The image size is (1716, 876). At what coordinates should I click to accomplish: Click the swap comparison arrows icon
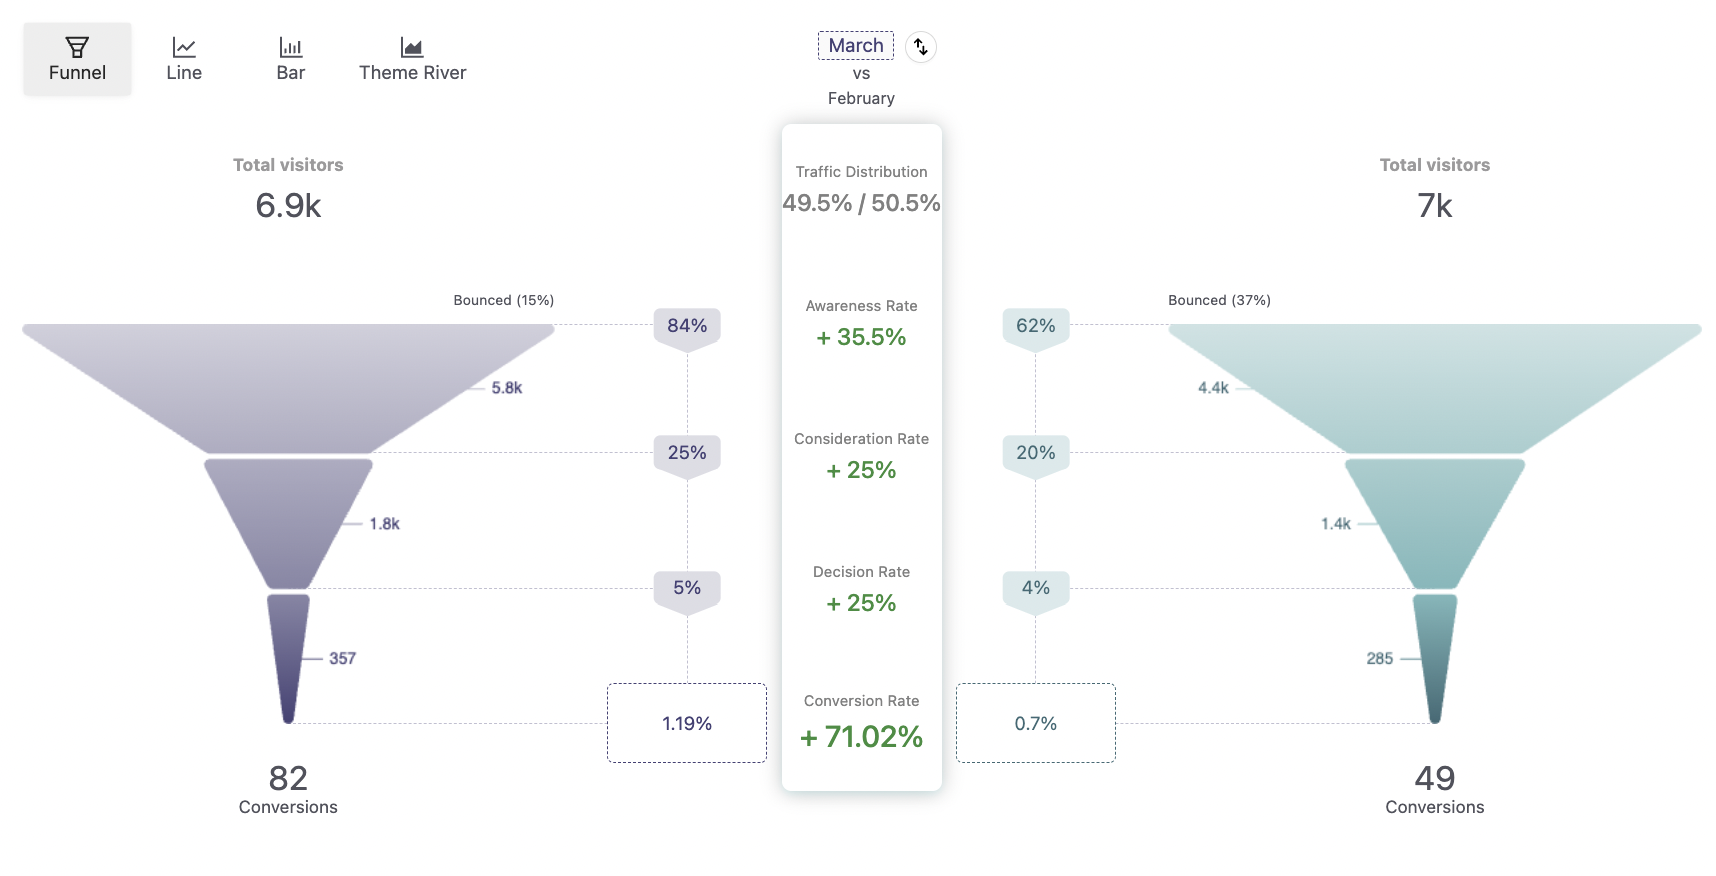920,46
